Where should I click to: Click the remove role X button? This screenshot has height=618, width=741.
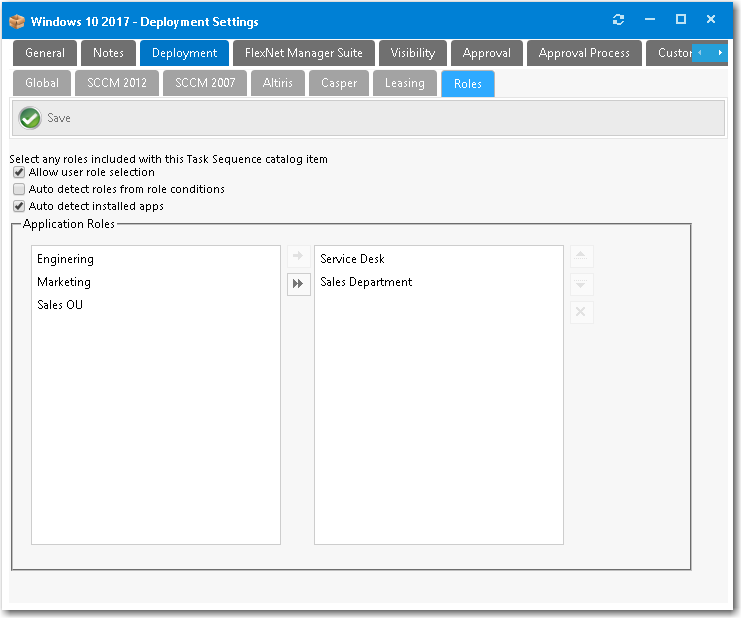pyautogui.click(x=581, y=313)
